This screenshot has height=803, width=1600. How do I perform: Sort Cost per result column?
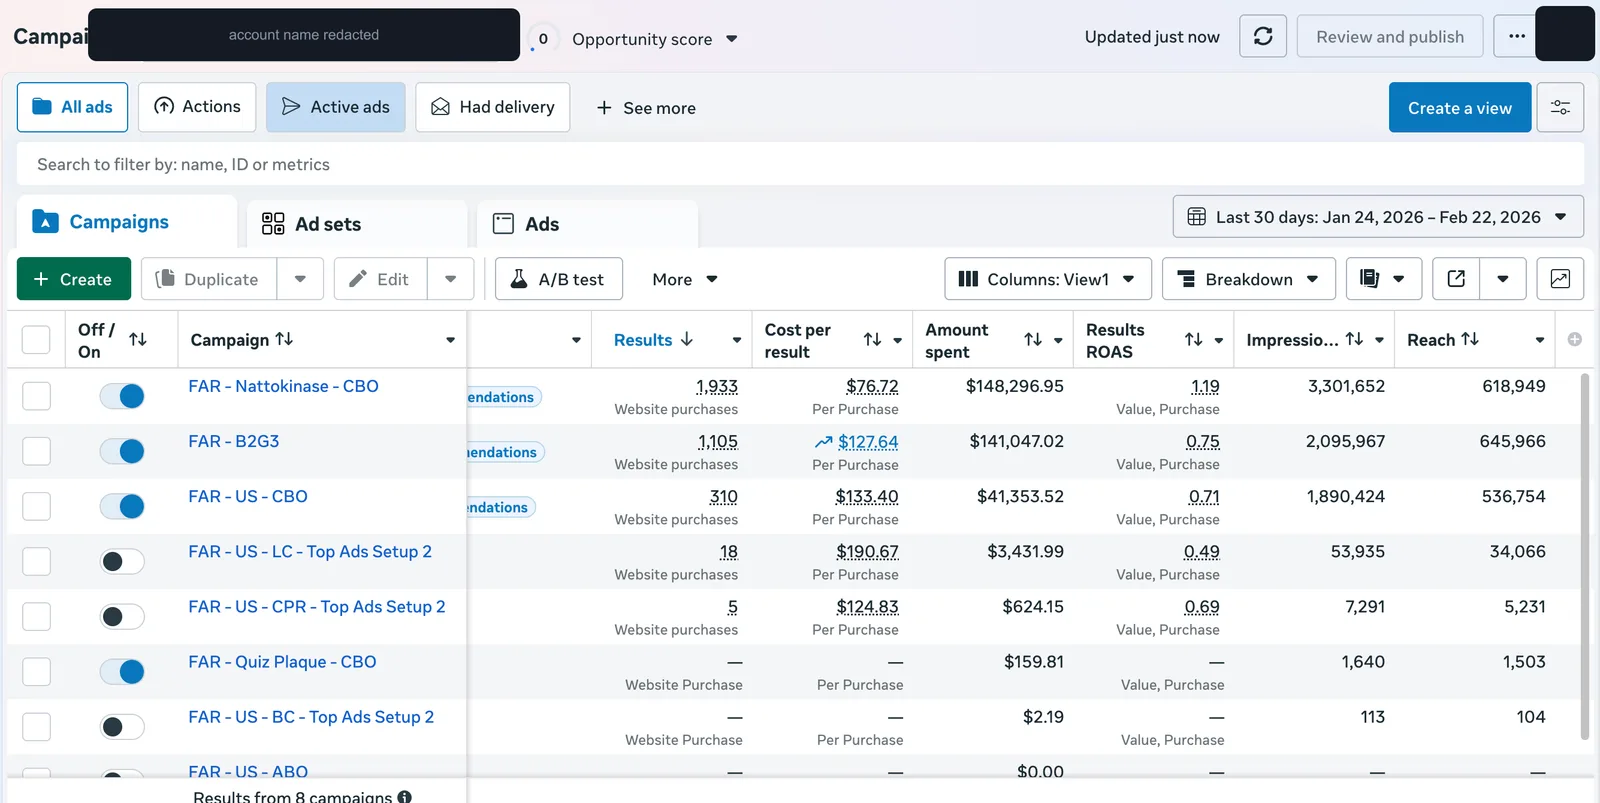click(872, 340)
